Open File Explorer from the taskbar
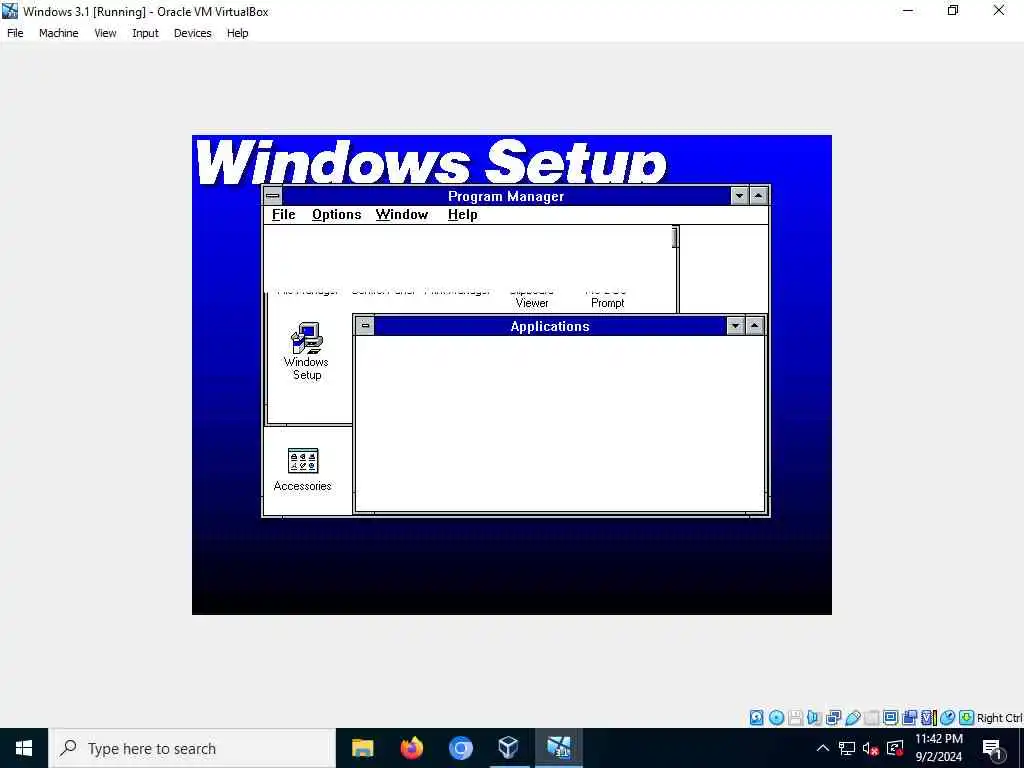This screenshot has height=768, width=1024. (362, 748)
